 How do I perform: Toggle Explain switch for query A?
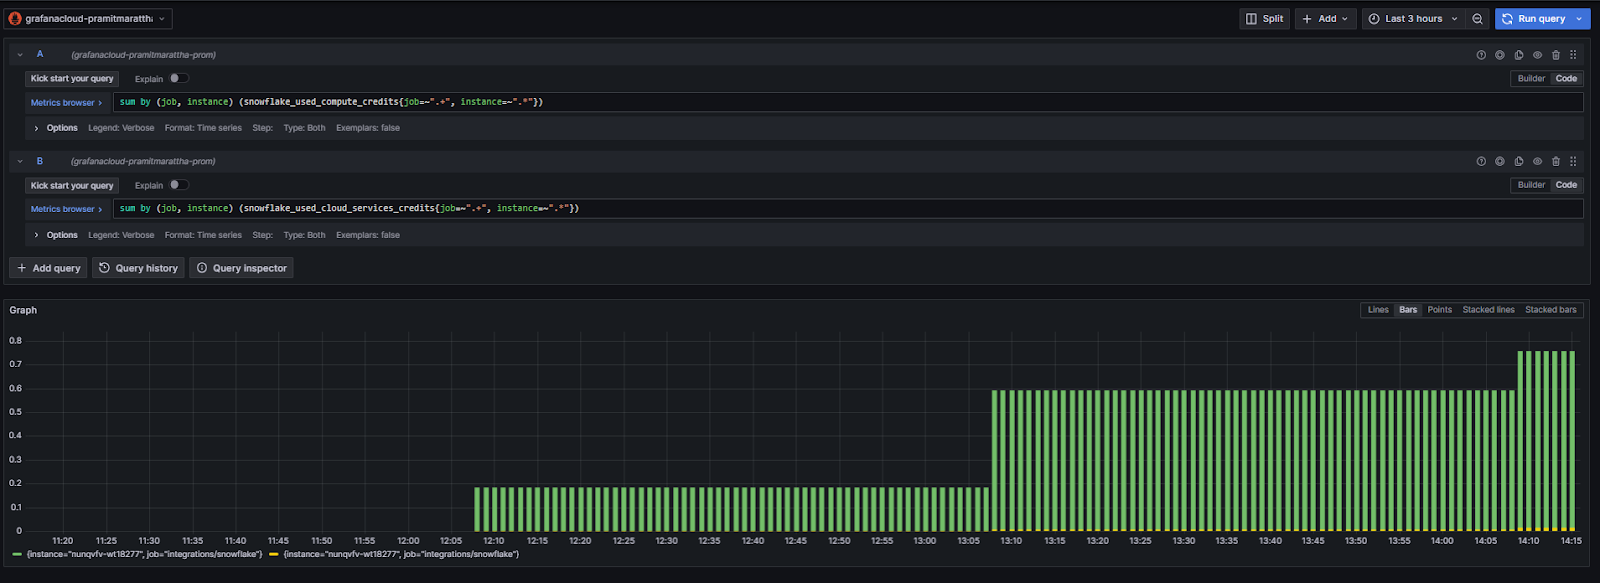[x=178, y=78]
